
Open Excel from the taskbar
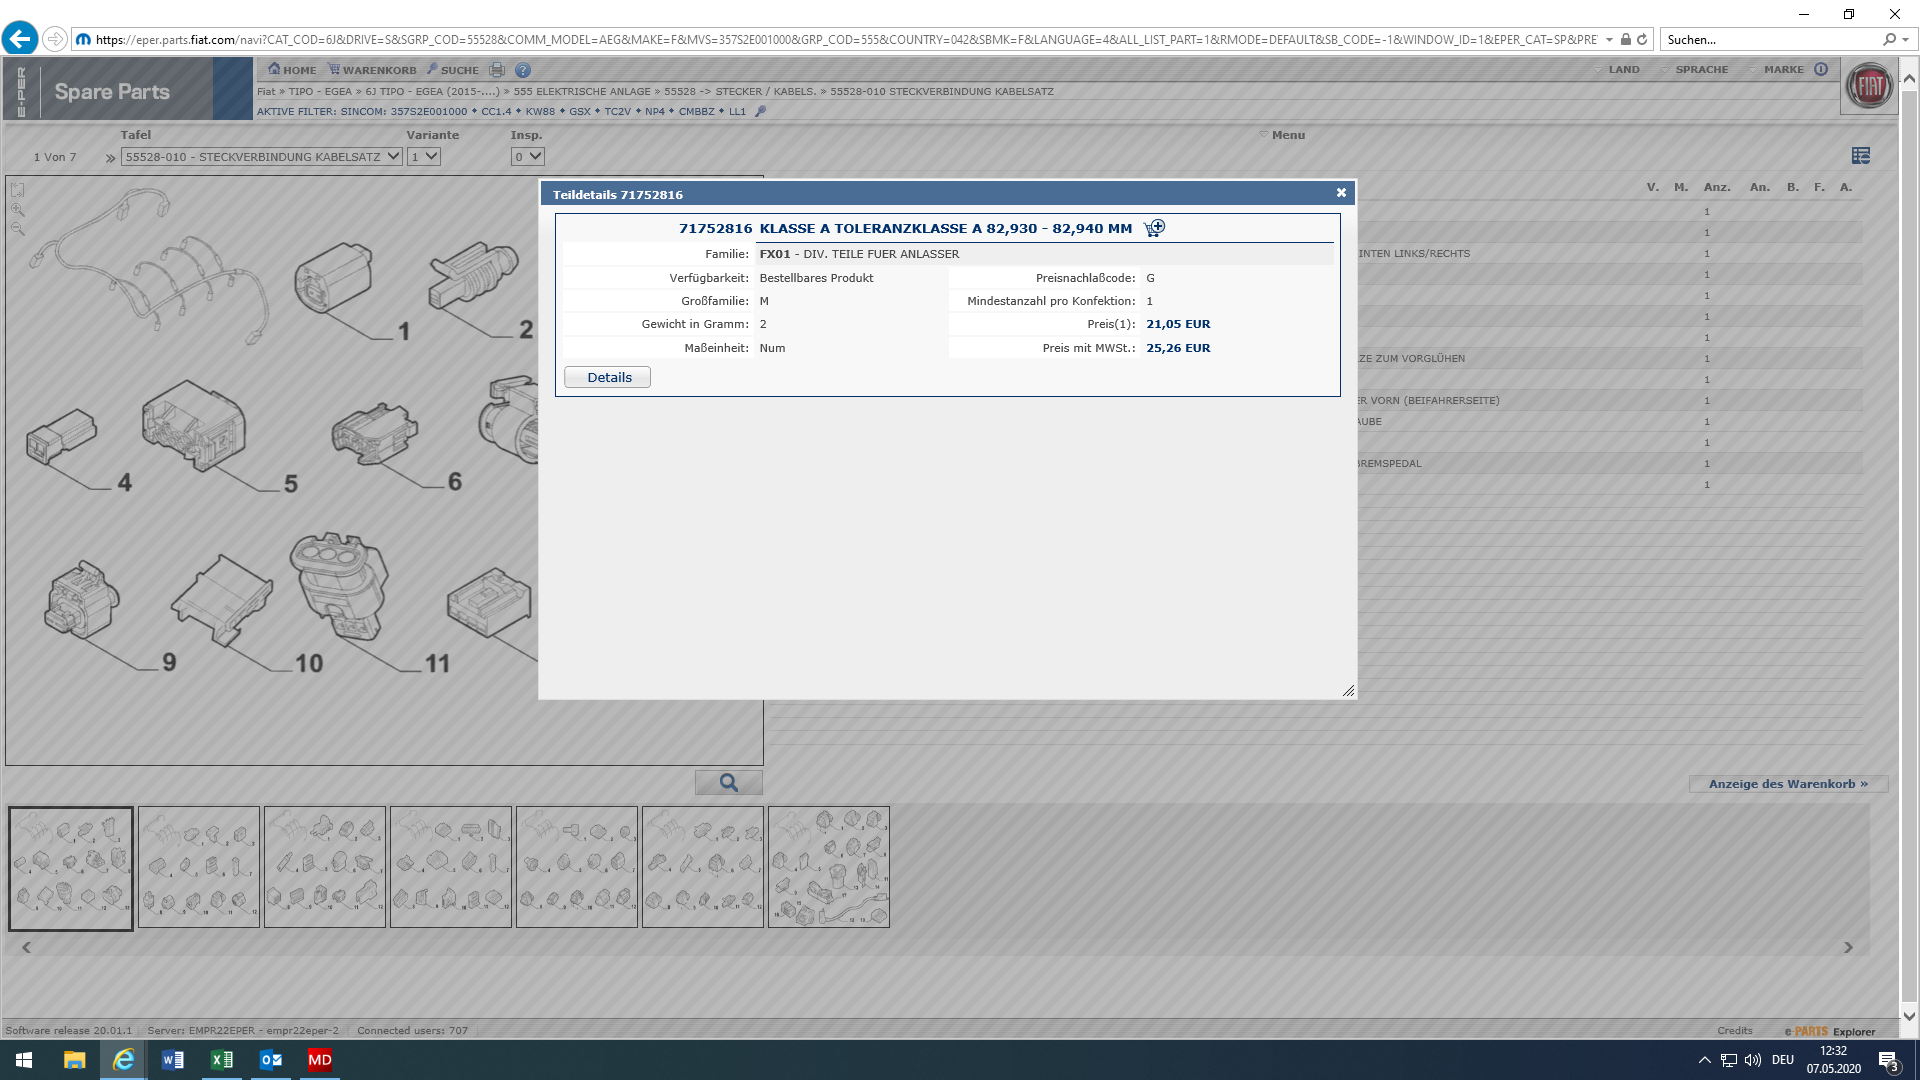tap(221, 1060)
